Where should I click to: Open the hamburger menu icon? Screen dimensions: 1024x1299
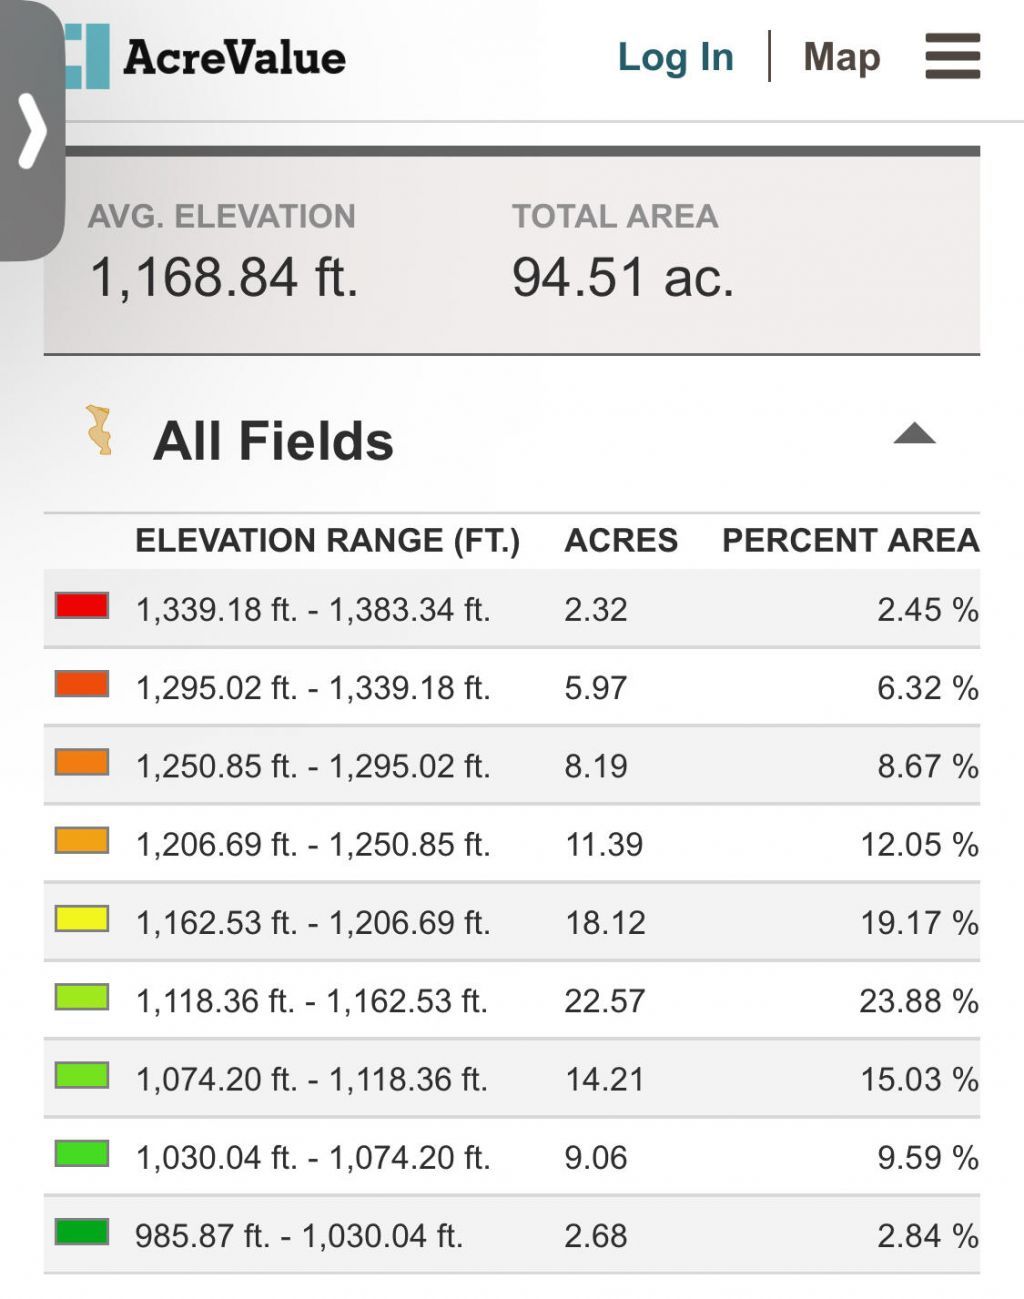(x=952, y=56)
